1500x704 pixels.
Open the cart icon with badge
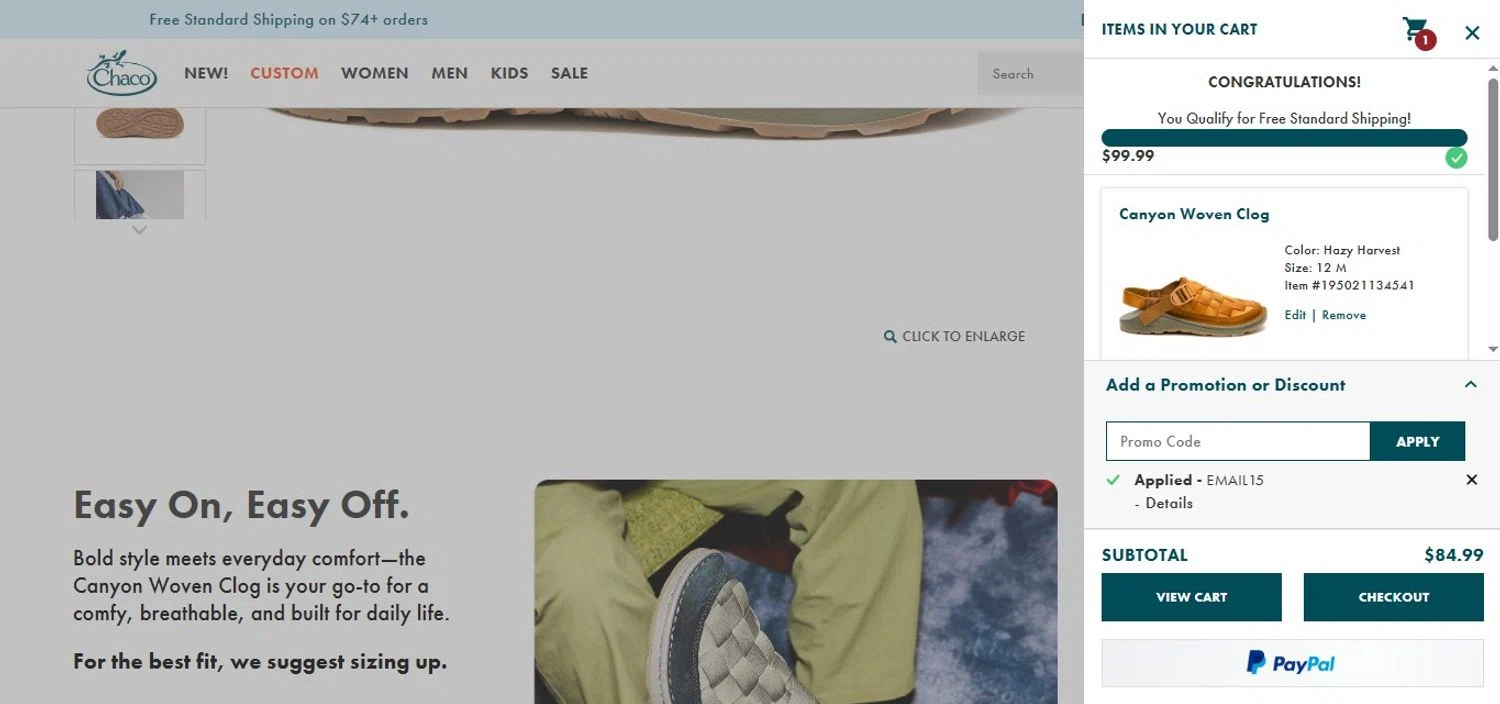[x=1418, y=32]
